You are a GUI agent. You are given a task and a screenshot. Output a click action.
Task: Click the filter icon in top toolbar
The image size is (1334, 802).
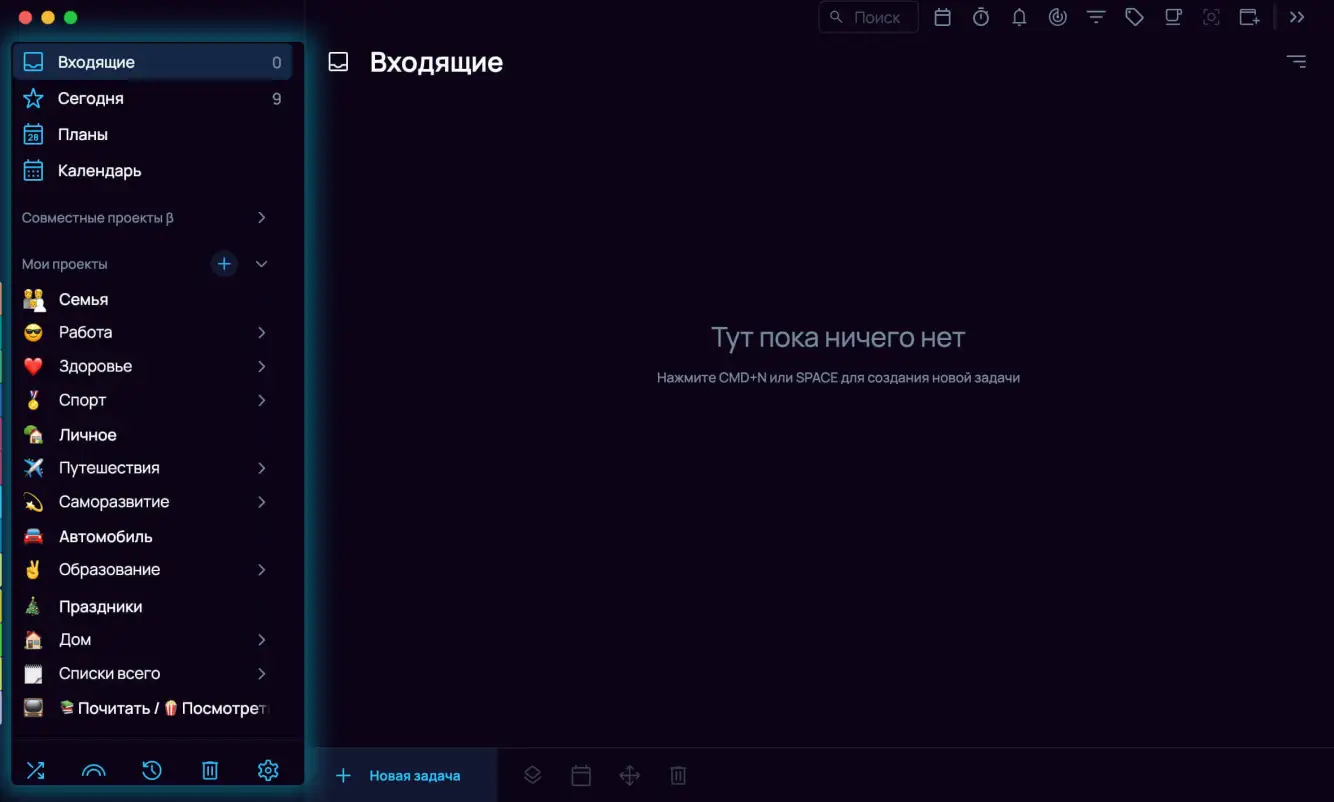pos(1096,17)
